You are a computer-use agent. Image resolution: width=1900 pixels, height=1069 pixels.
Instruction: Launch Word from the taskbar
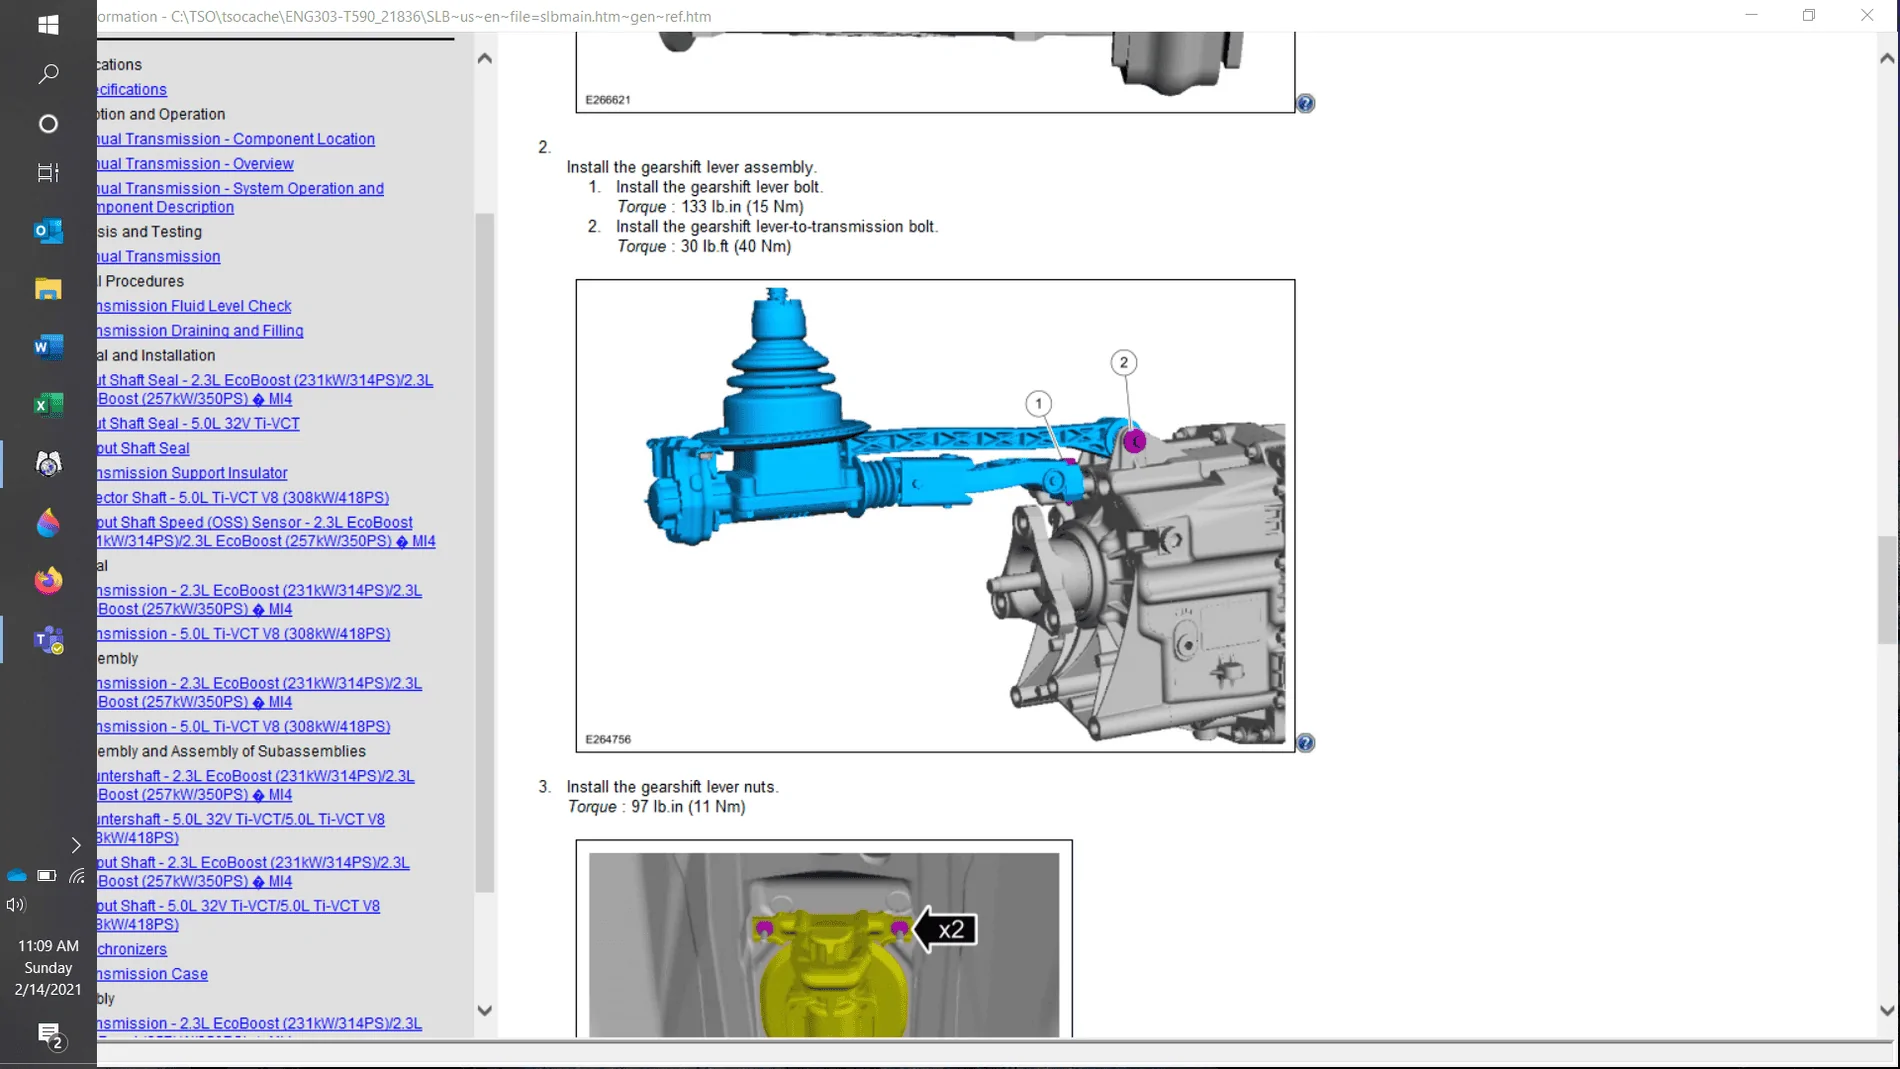(48, 347)
